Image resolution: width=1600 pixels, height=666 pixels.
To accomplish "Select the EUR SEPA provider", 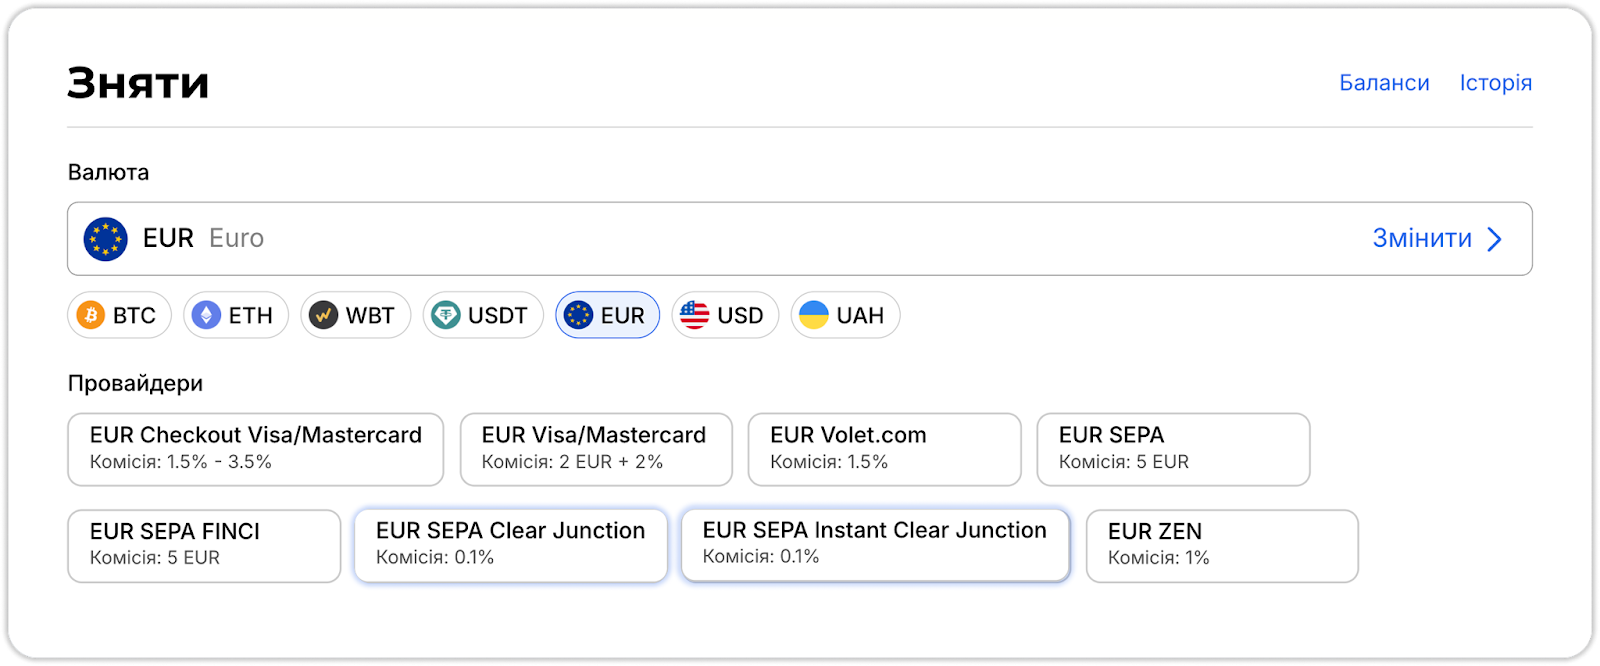I will pyautogui.click(x=1172, y=449).
